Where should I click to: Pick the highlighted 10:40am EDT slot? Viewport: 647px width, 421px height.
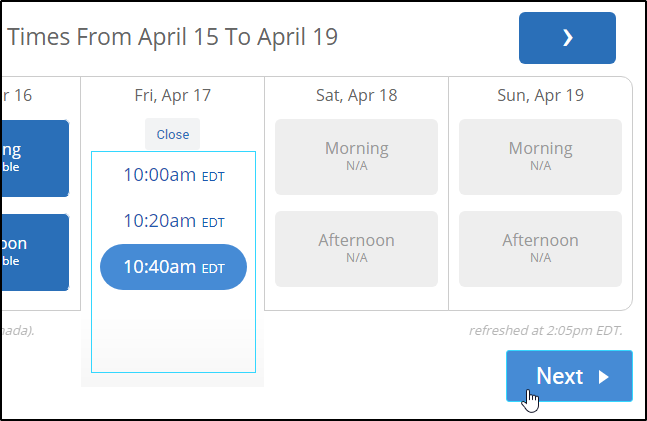[x=173, y=267]
